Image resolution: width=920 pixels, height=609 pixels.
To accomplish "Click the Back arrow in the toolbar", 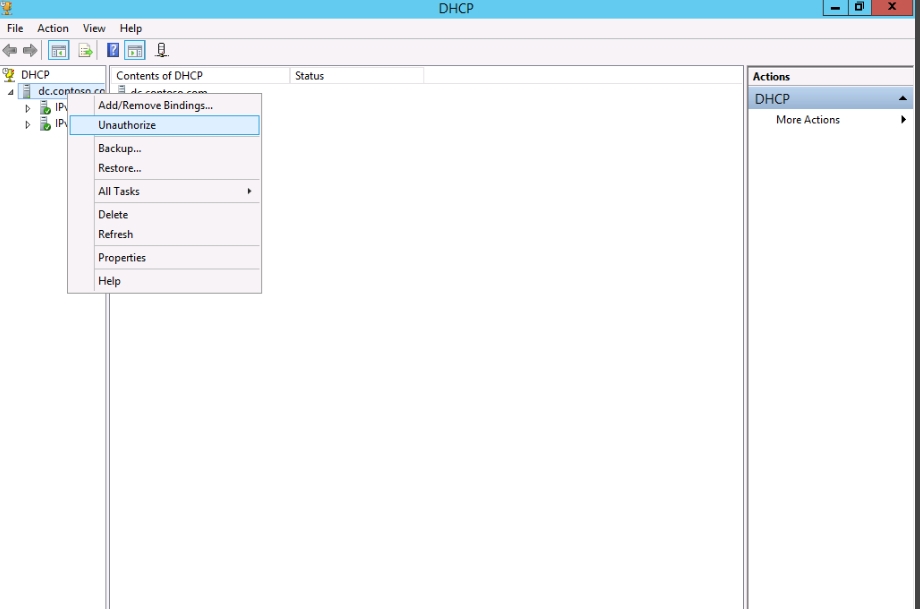I will pyautogui.click(x=10, y=51).
